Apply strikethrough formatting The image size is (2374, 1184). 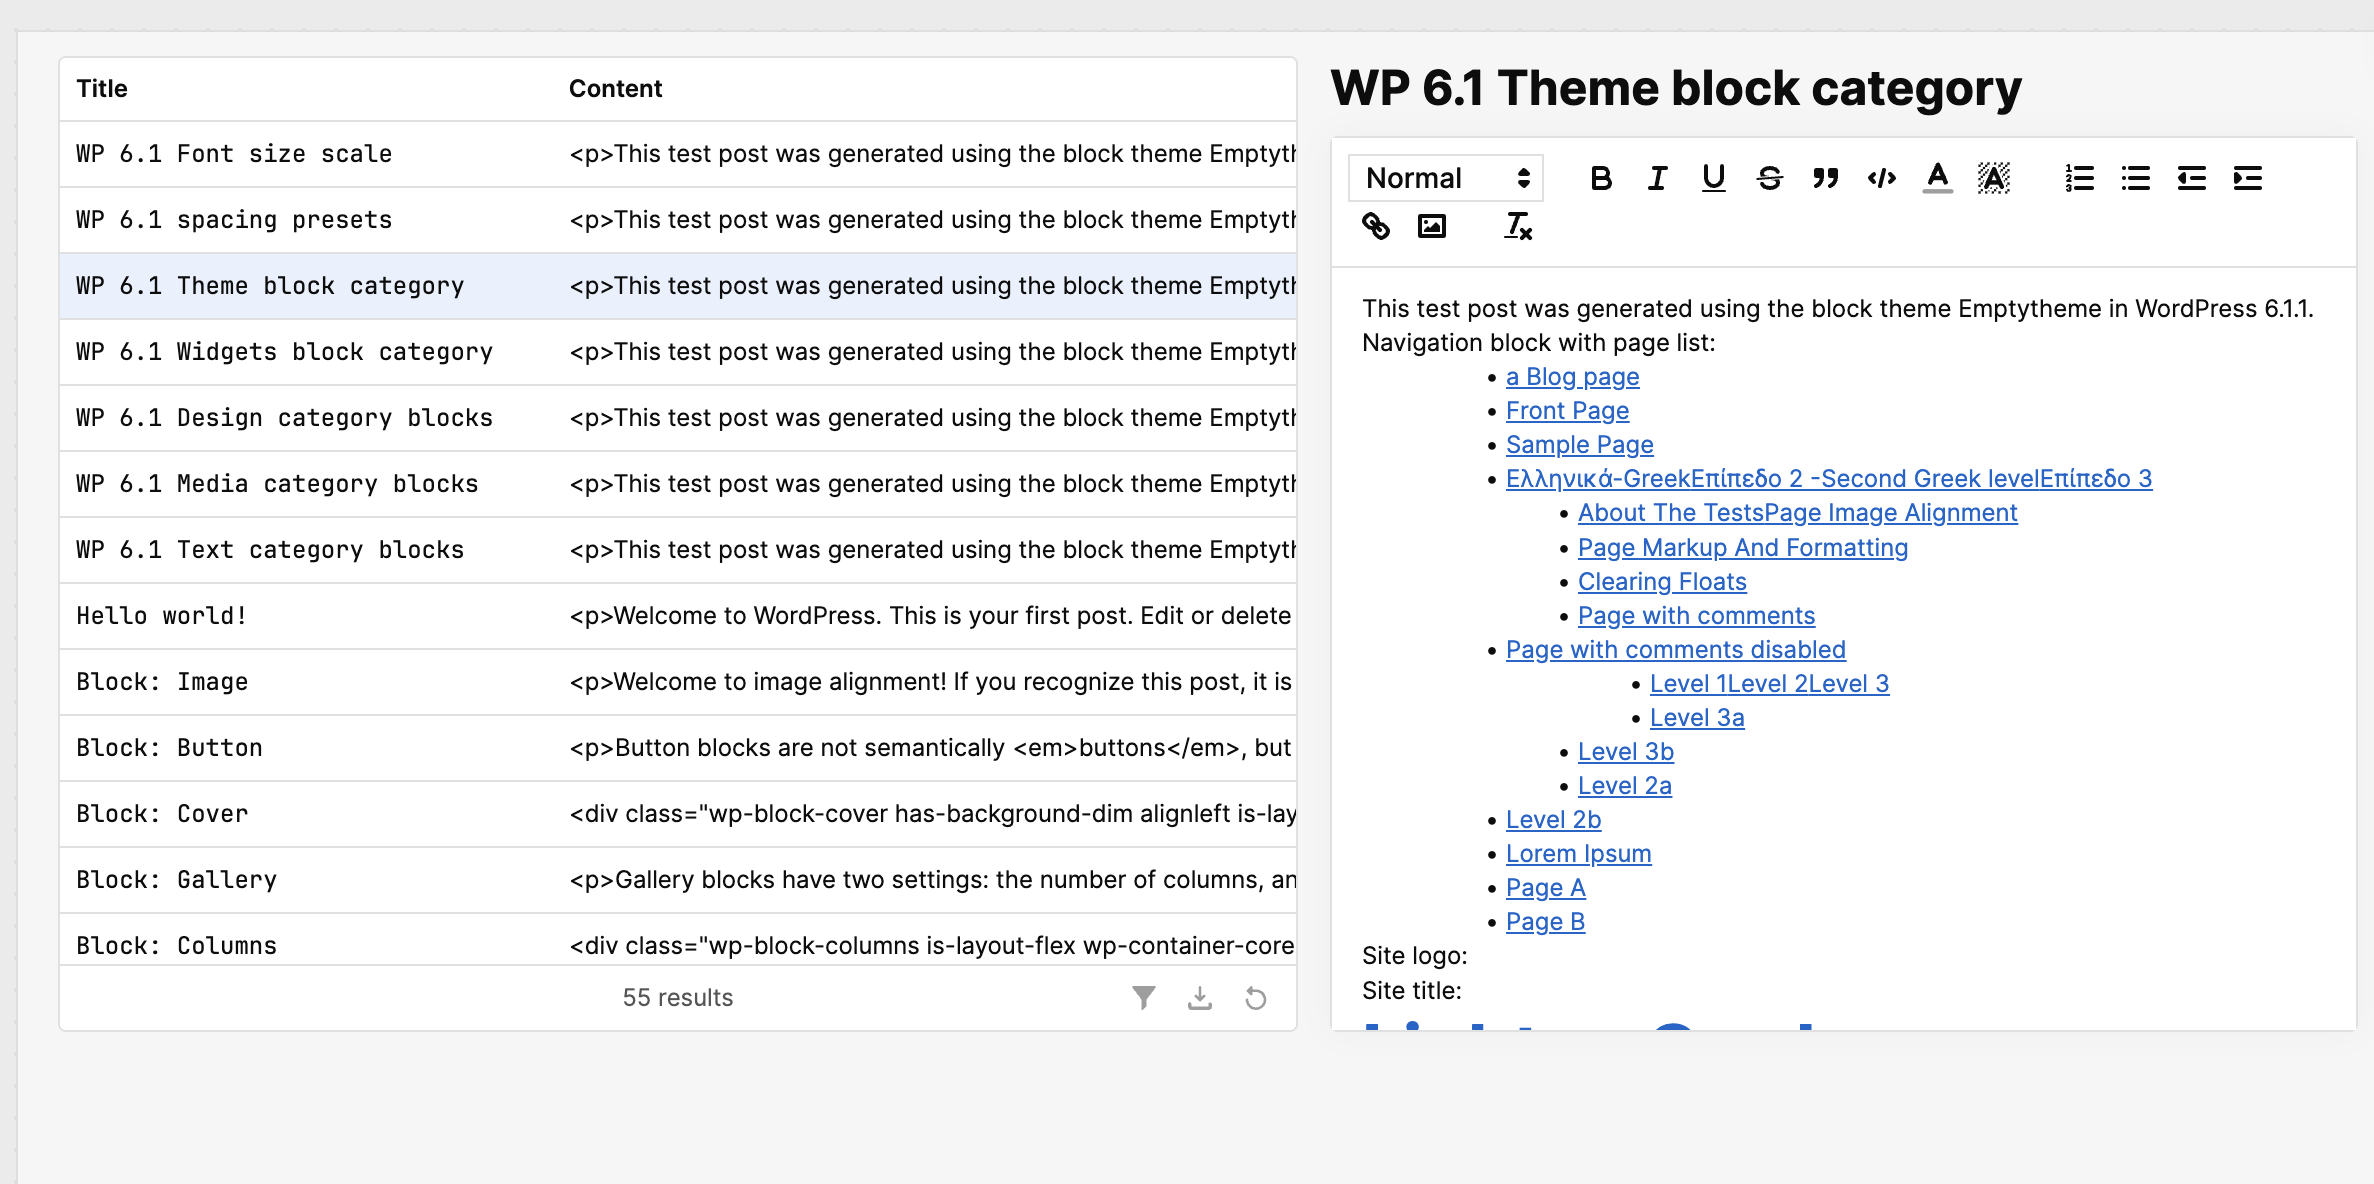pos(1769,178)
